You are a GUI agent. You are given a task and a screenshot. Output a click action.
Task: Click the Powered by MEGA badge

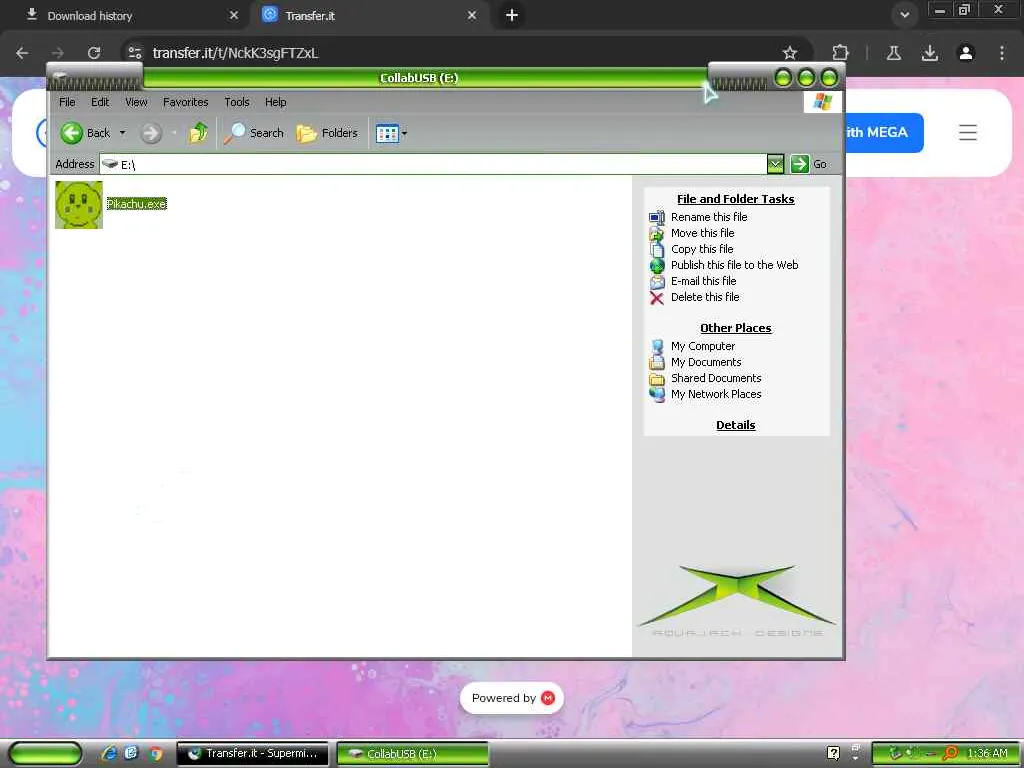(512, 698)
